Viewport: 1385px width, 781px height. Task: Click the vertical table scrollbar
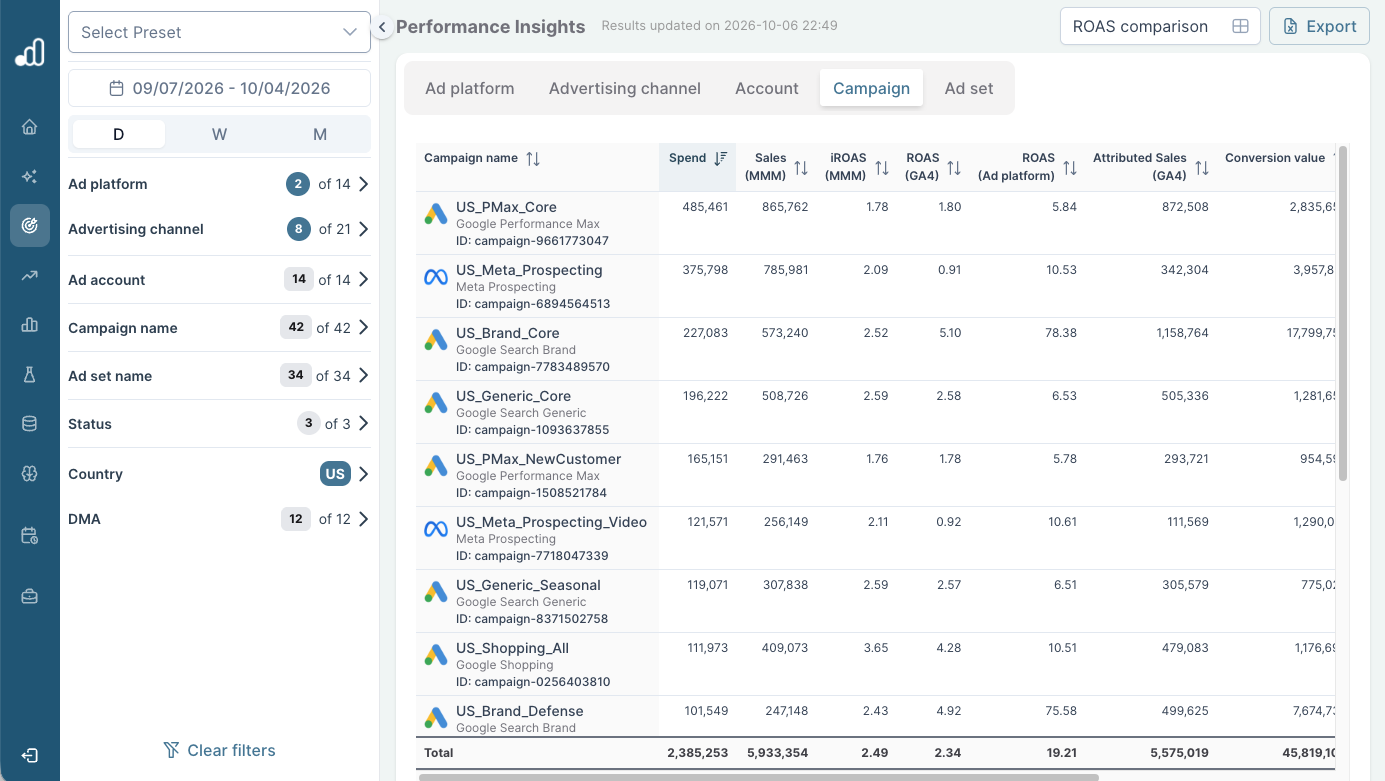[1343, 313]
